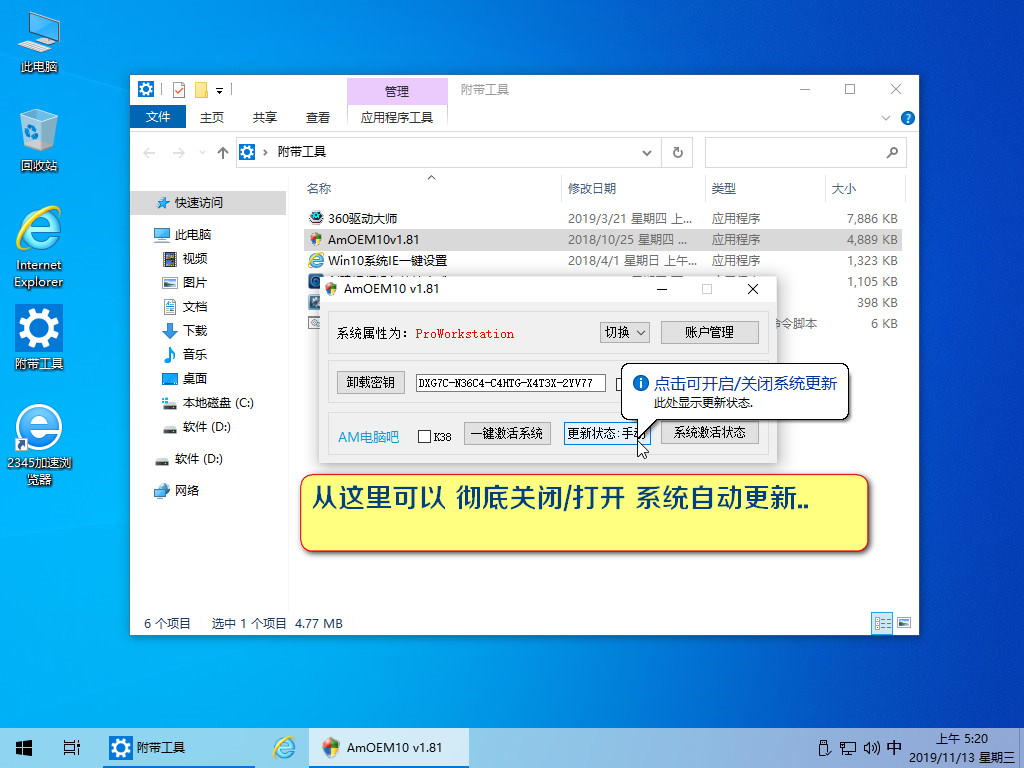This screenshot has height=768, width=1024.
Task: Select the 360驱动大师 file icon
Action: tap(316, 217)
